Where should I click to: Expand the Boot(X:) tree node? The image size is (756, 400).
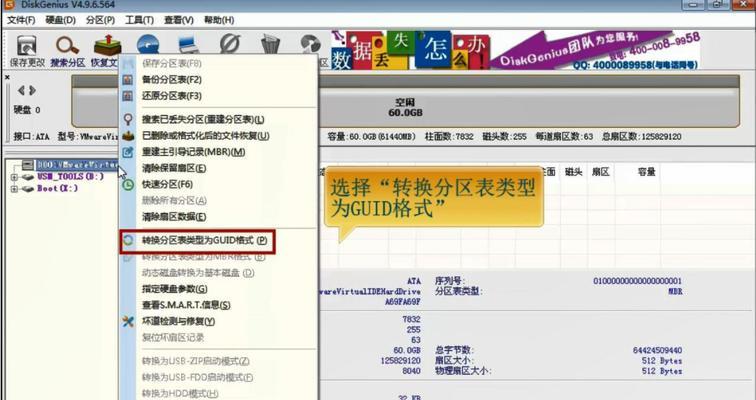(x=14, y=188)
